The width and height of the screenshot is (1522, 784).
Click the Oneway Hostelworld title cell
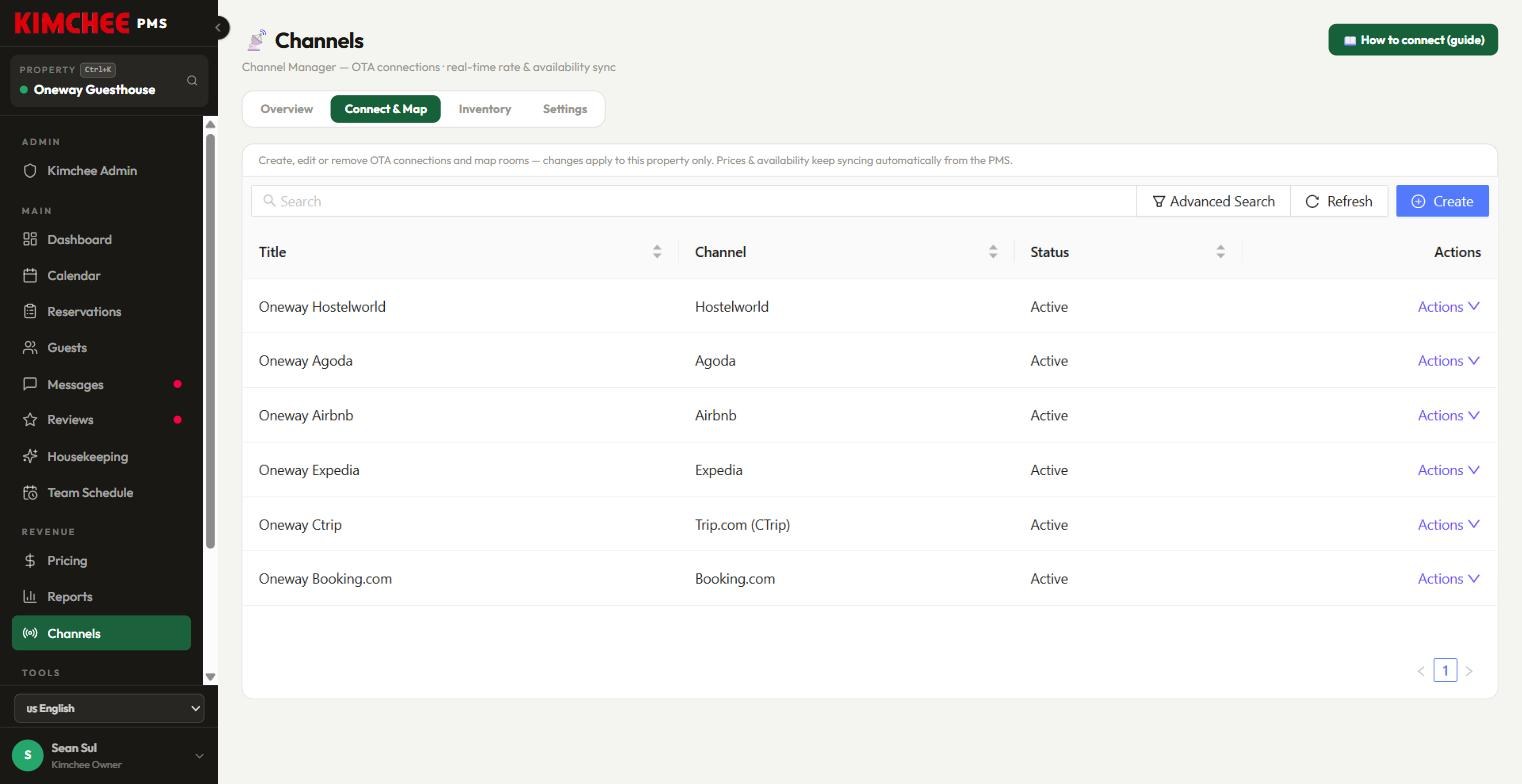point(322,307)
